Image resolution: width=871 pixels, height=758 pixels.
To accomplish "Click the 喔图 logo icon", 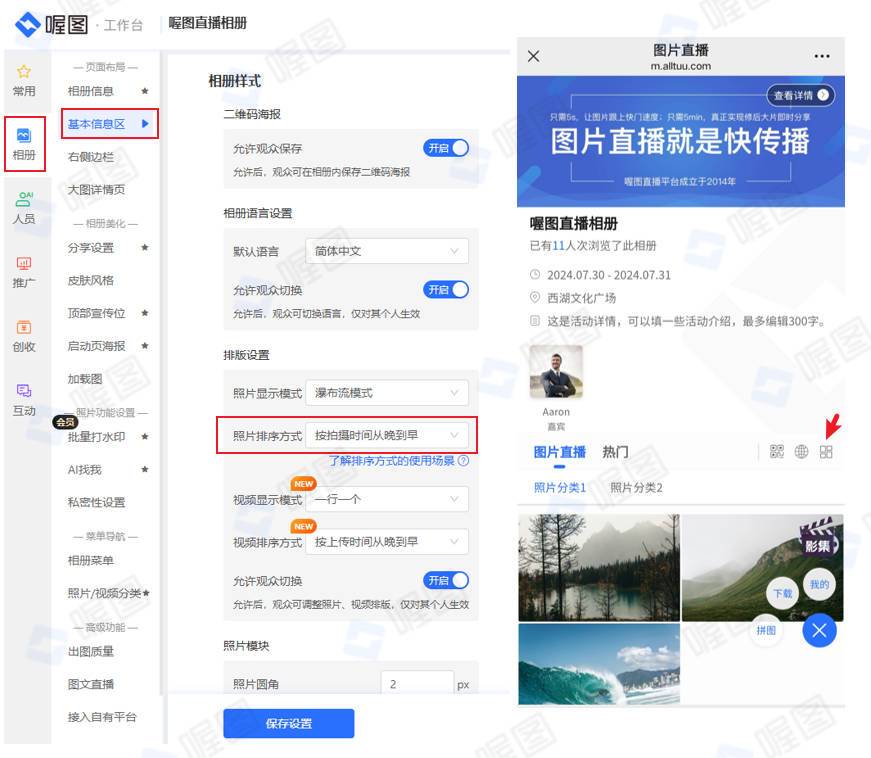I will [x=28, y=24].
